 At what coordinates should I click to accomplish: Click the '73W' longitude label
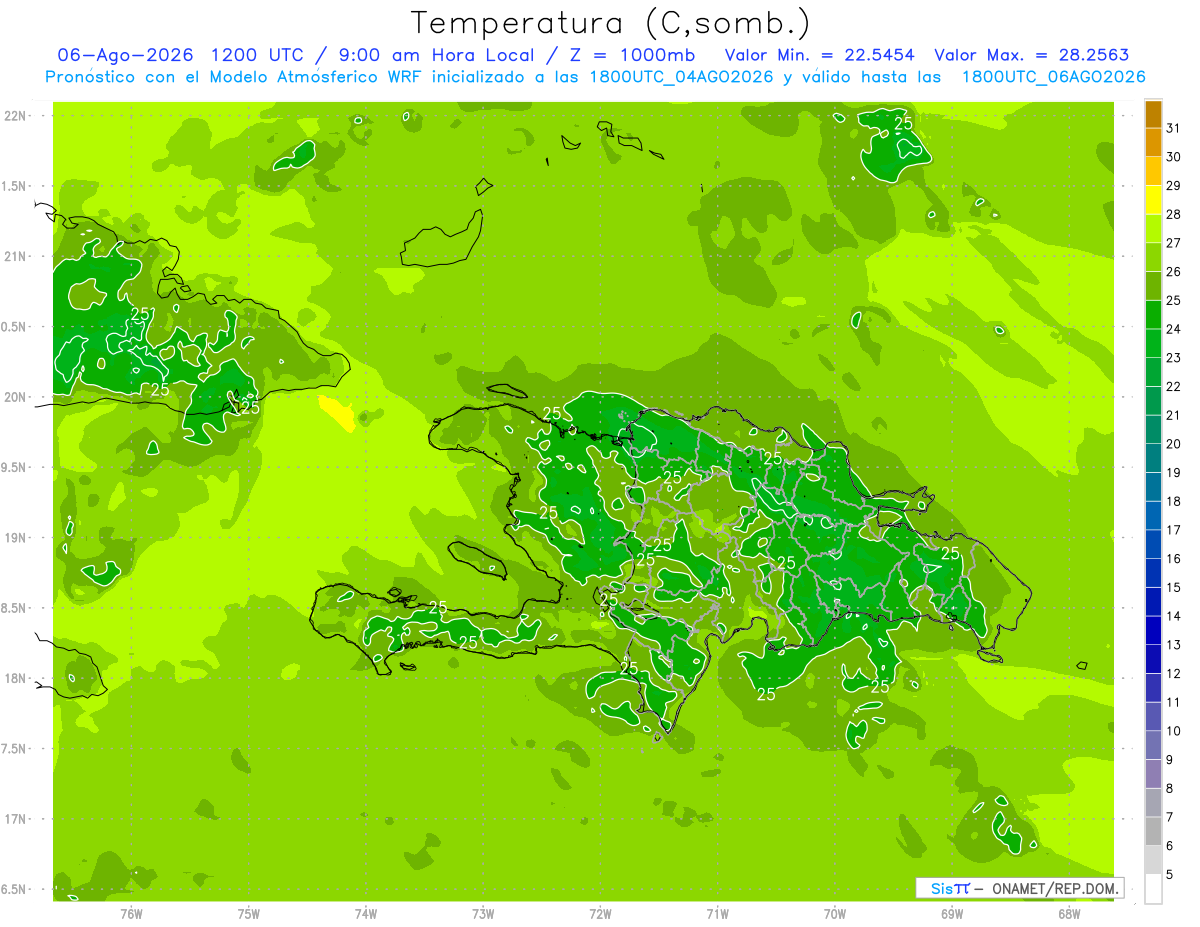pyautogui.click(x=483, y=914)
